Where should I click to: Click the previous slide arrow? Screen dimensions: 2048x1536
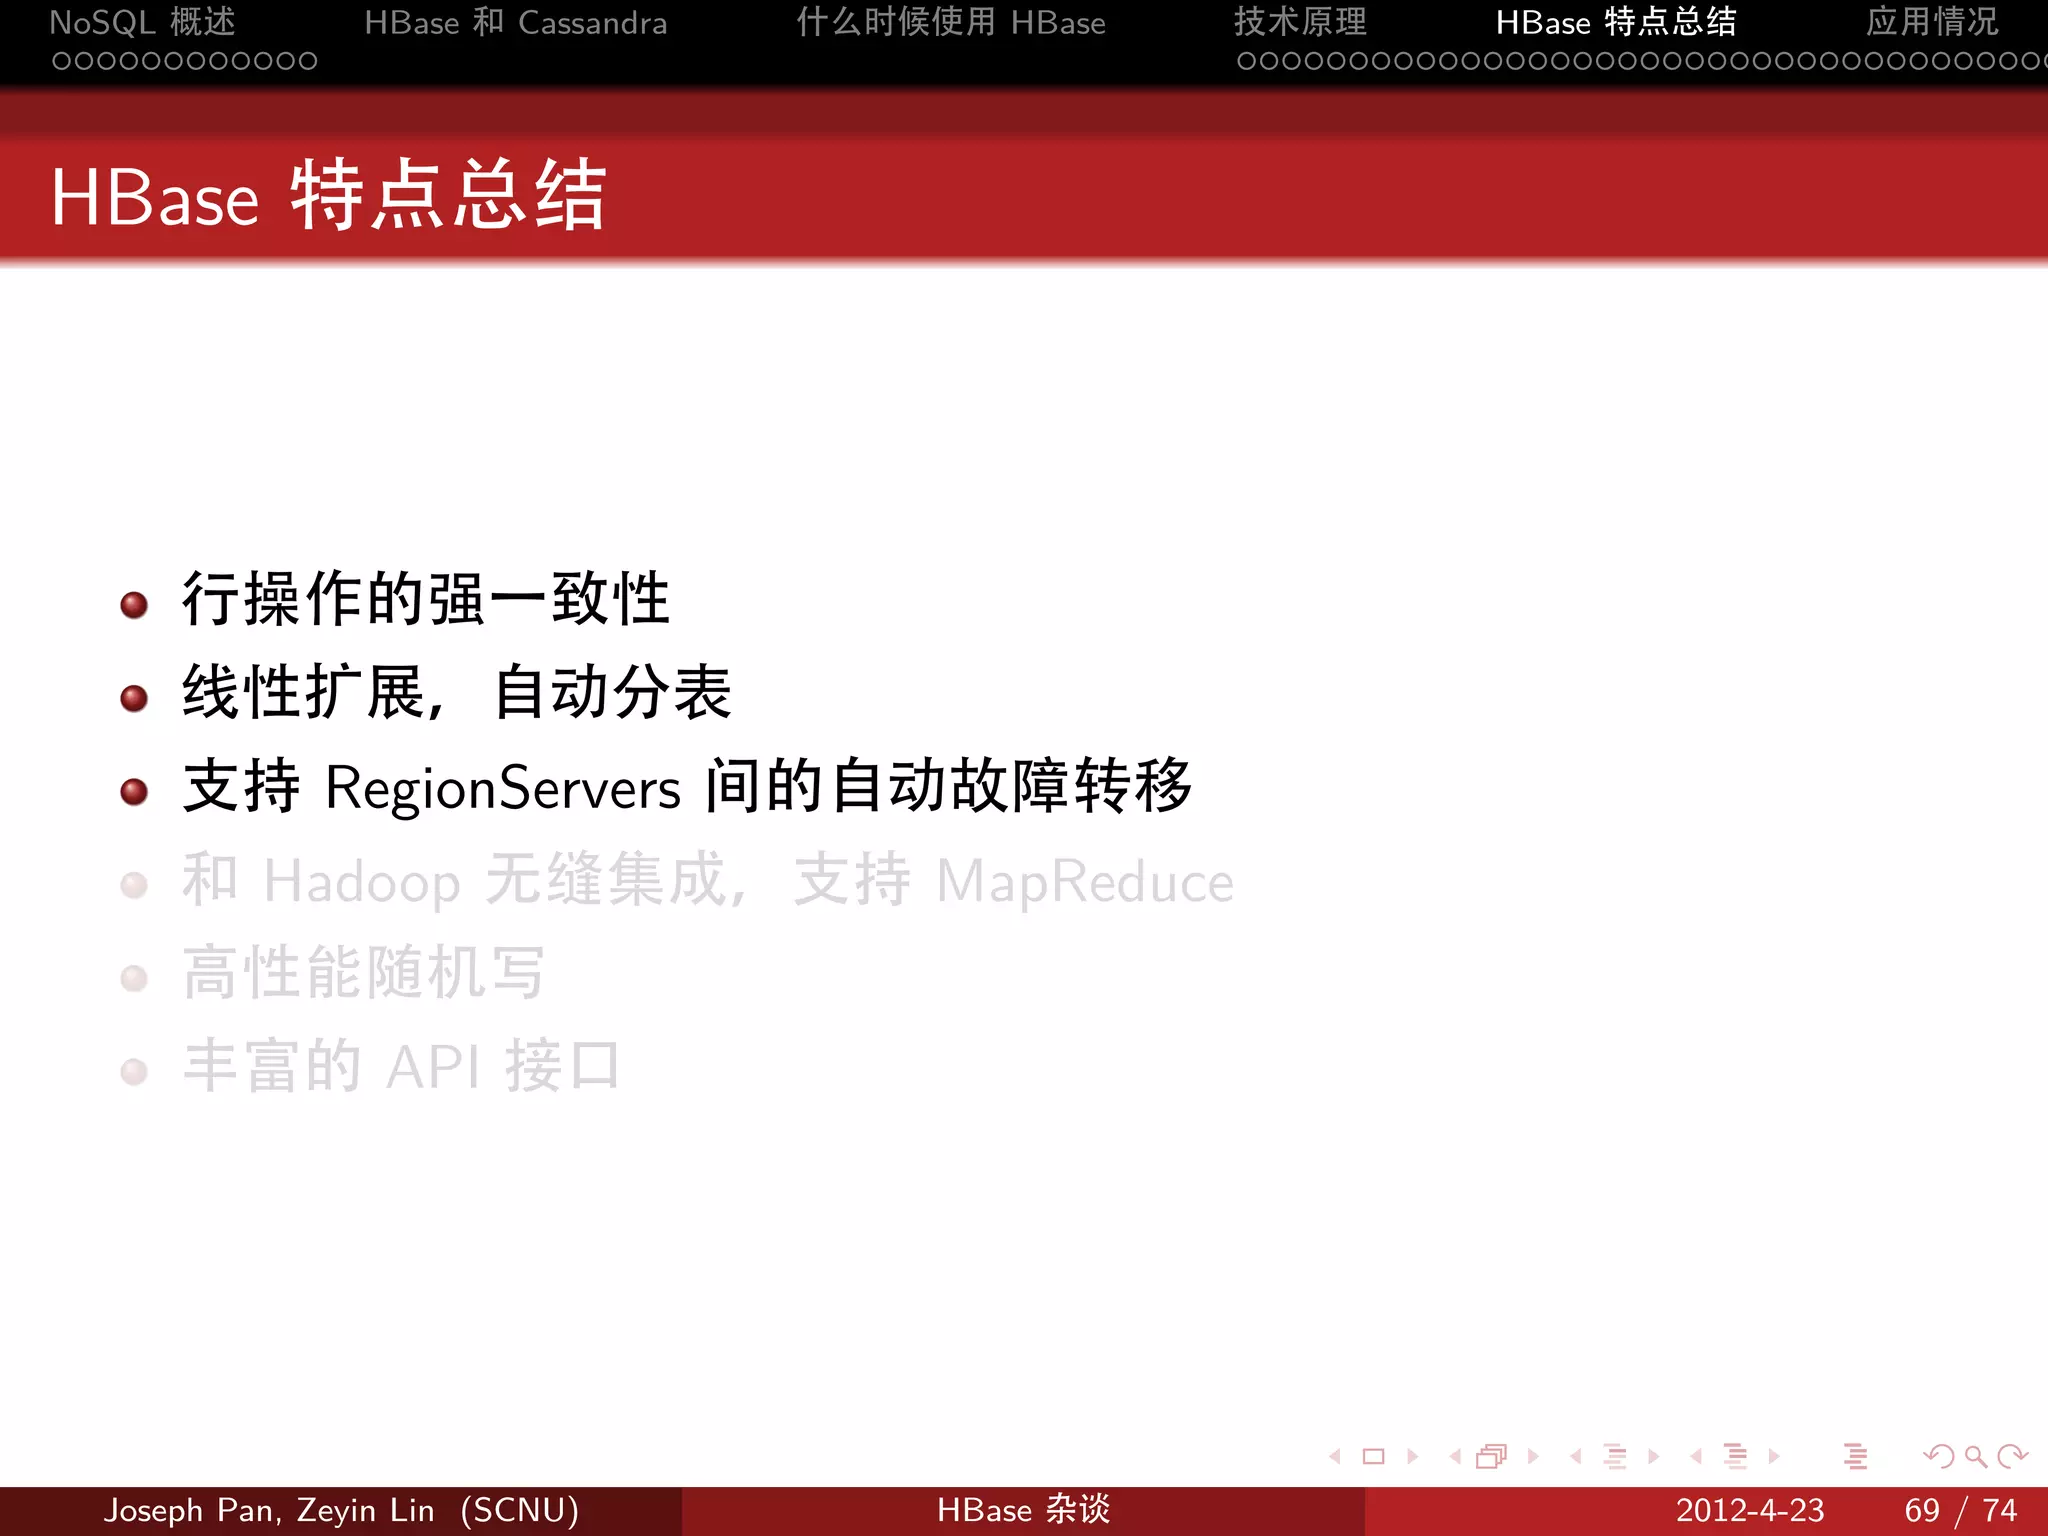(1335, 1456)
